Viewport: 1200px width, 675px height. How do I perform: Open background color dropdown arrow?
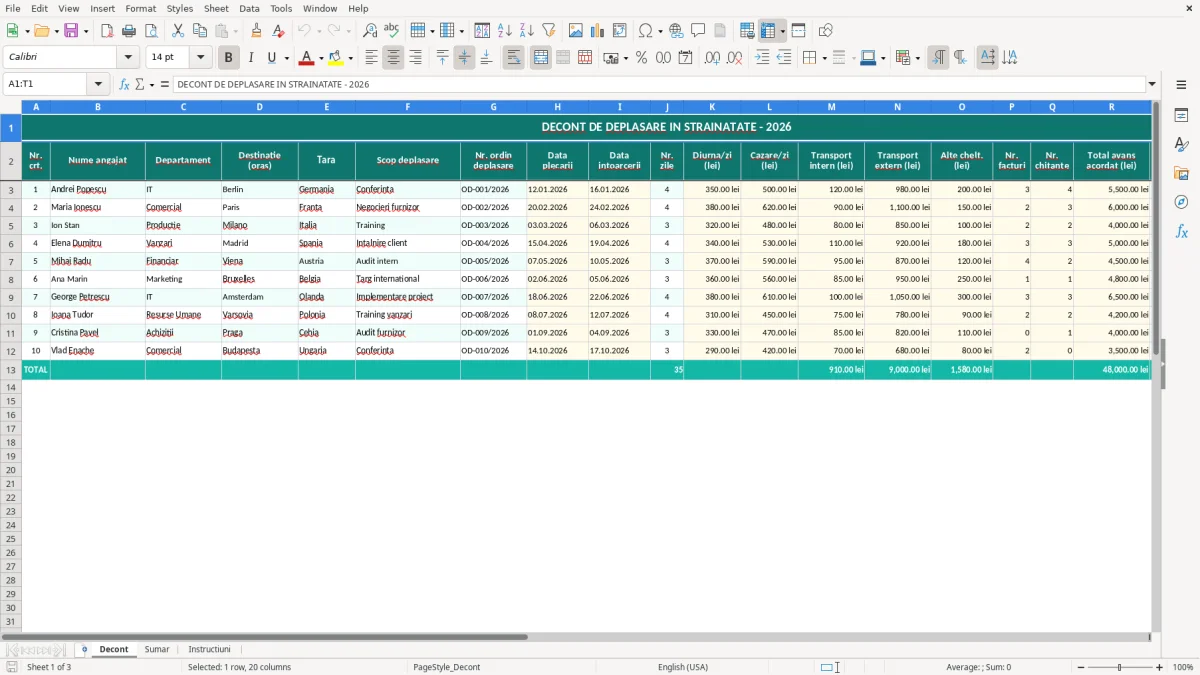350,58
